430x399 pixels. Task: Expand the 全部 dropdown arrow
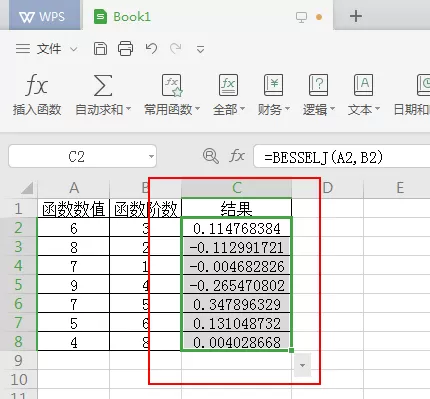[x=243, y=109]
